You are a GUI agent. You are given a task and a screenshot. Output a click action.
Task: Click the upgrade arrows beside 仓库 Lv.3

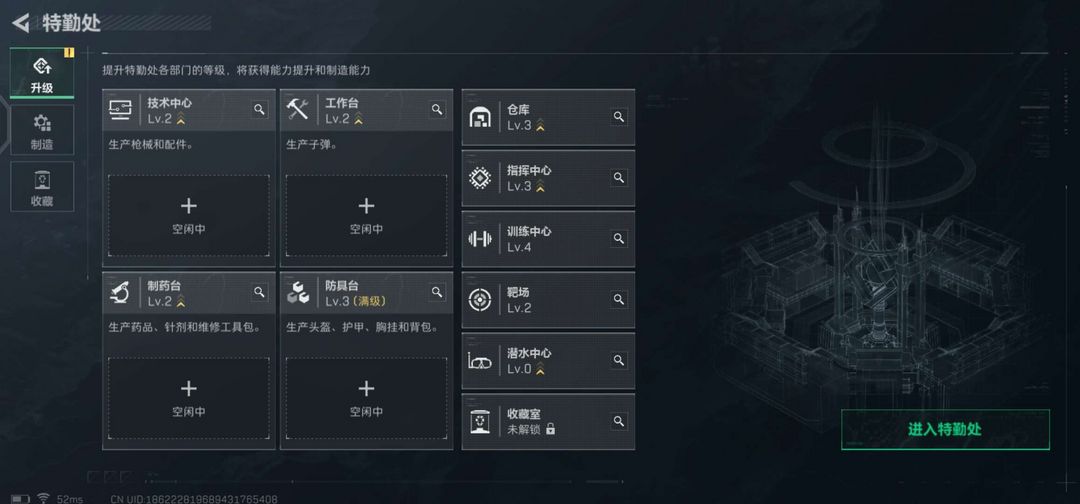click(x=540, y=125)
